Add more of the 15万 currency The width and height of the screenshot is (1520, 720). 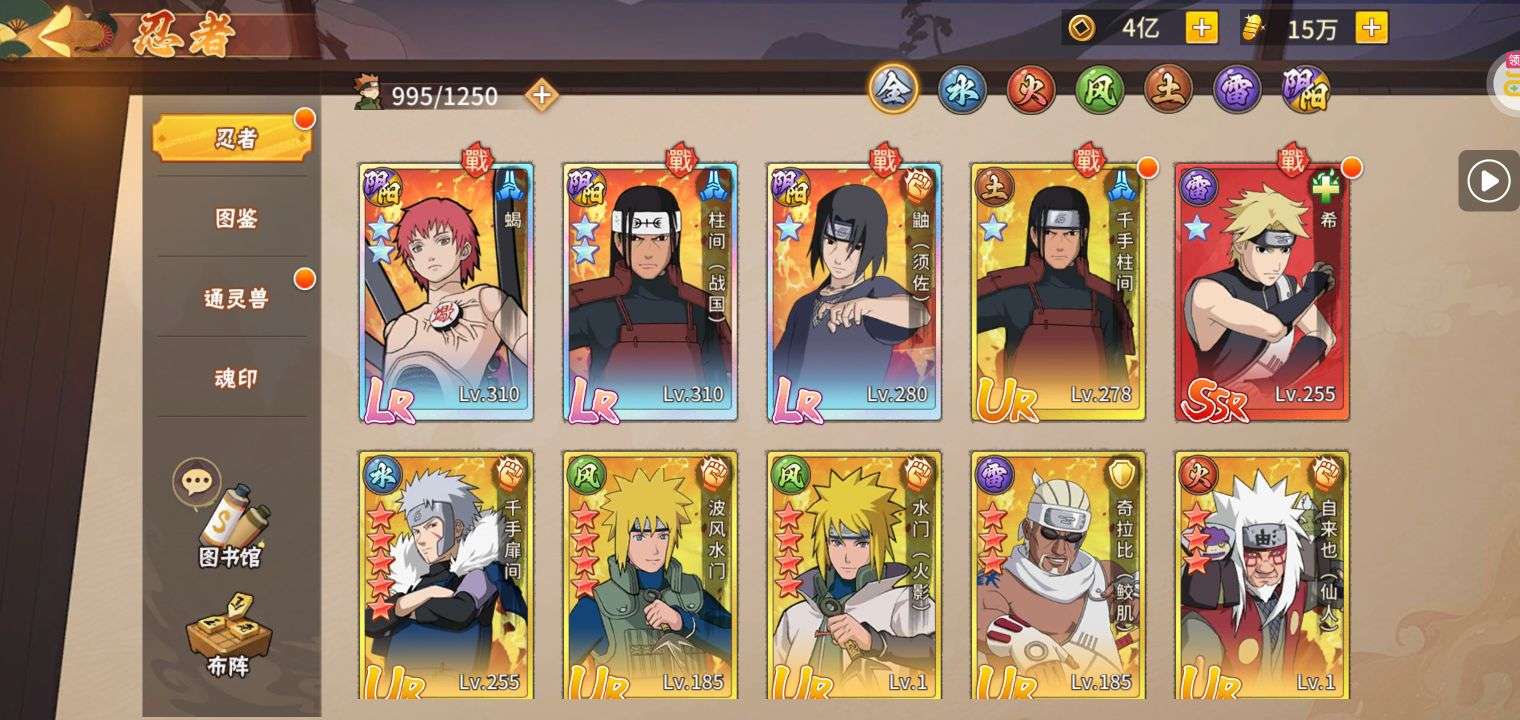point(1372,28)
